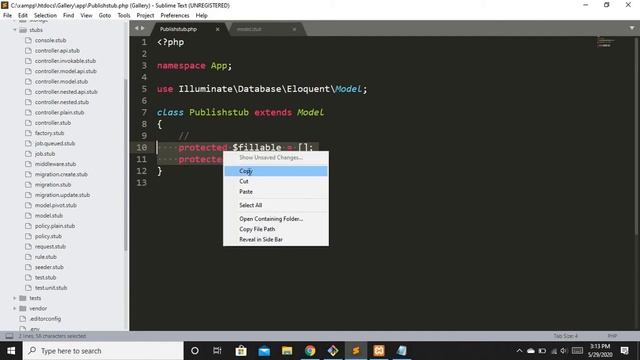Open Windows Start menu
This screenshot has height=360, width=640.
click(11, 351)
